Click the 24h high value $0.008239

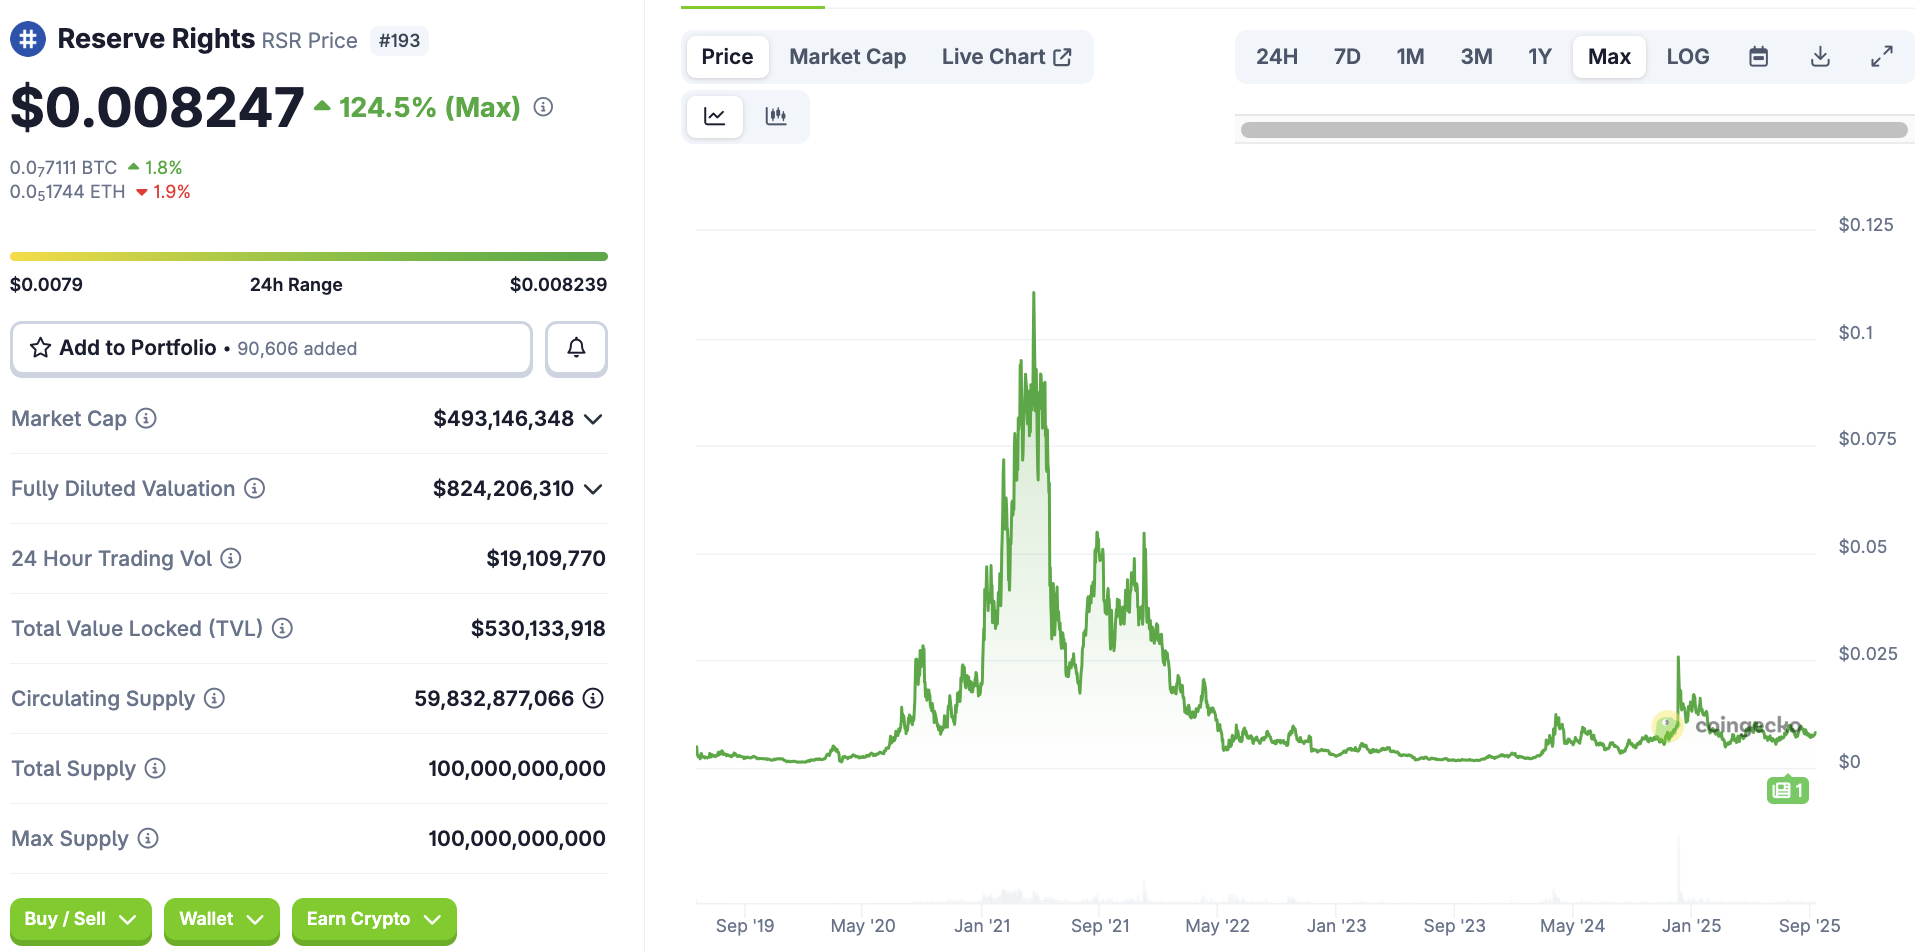point(559,285)
